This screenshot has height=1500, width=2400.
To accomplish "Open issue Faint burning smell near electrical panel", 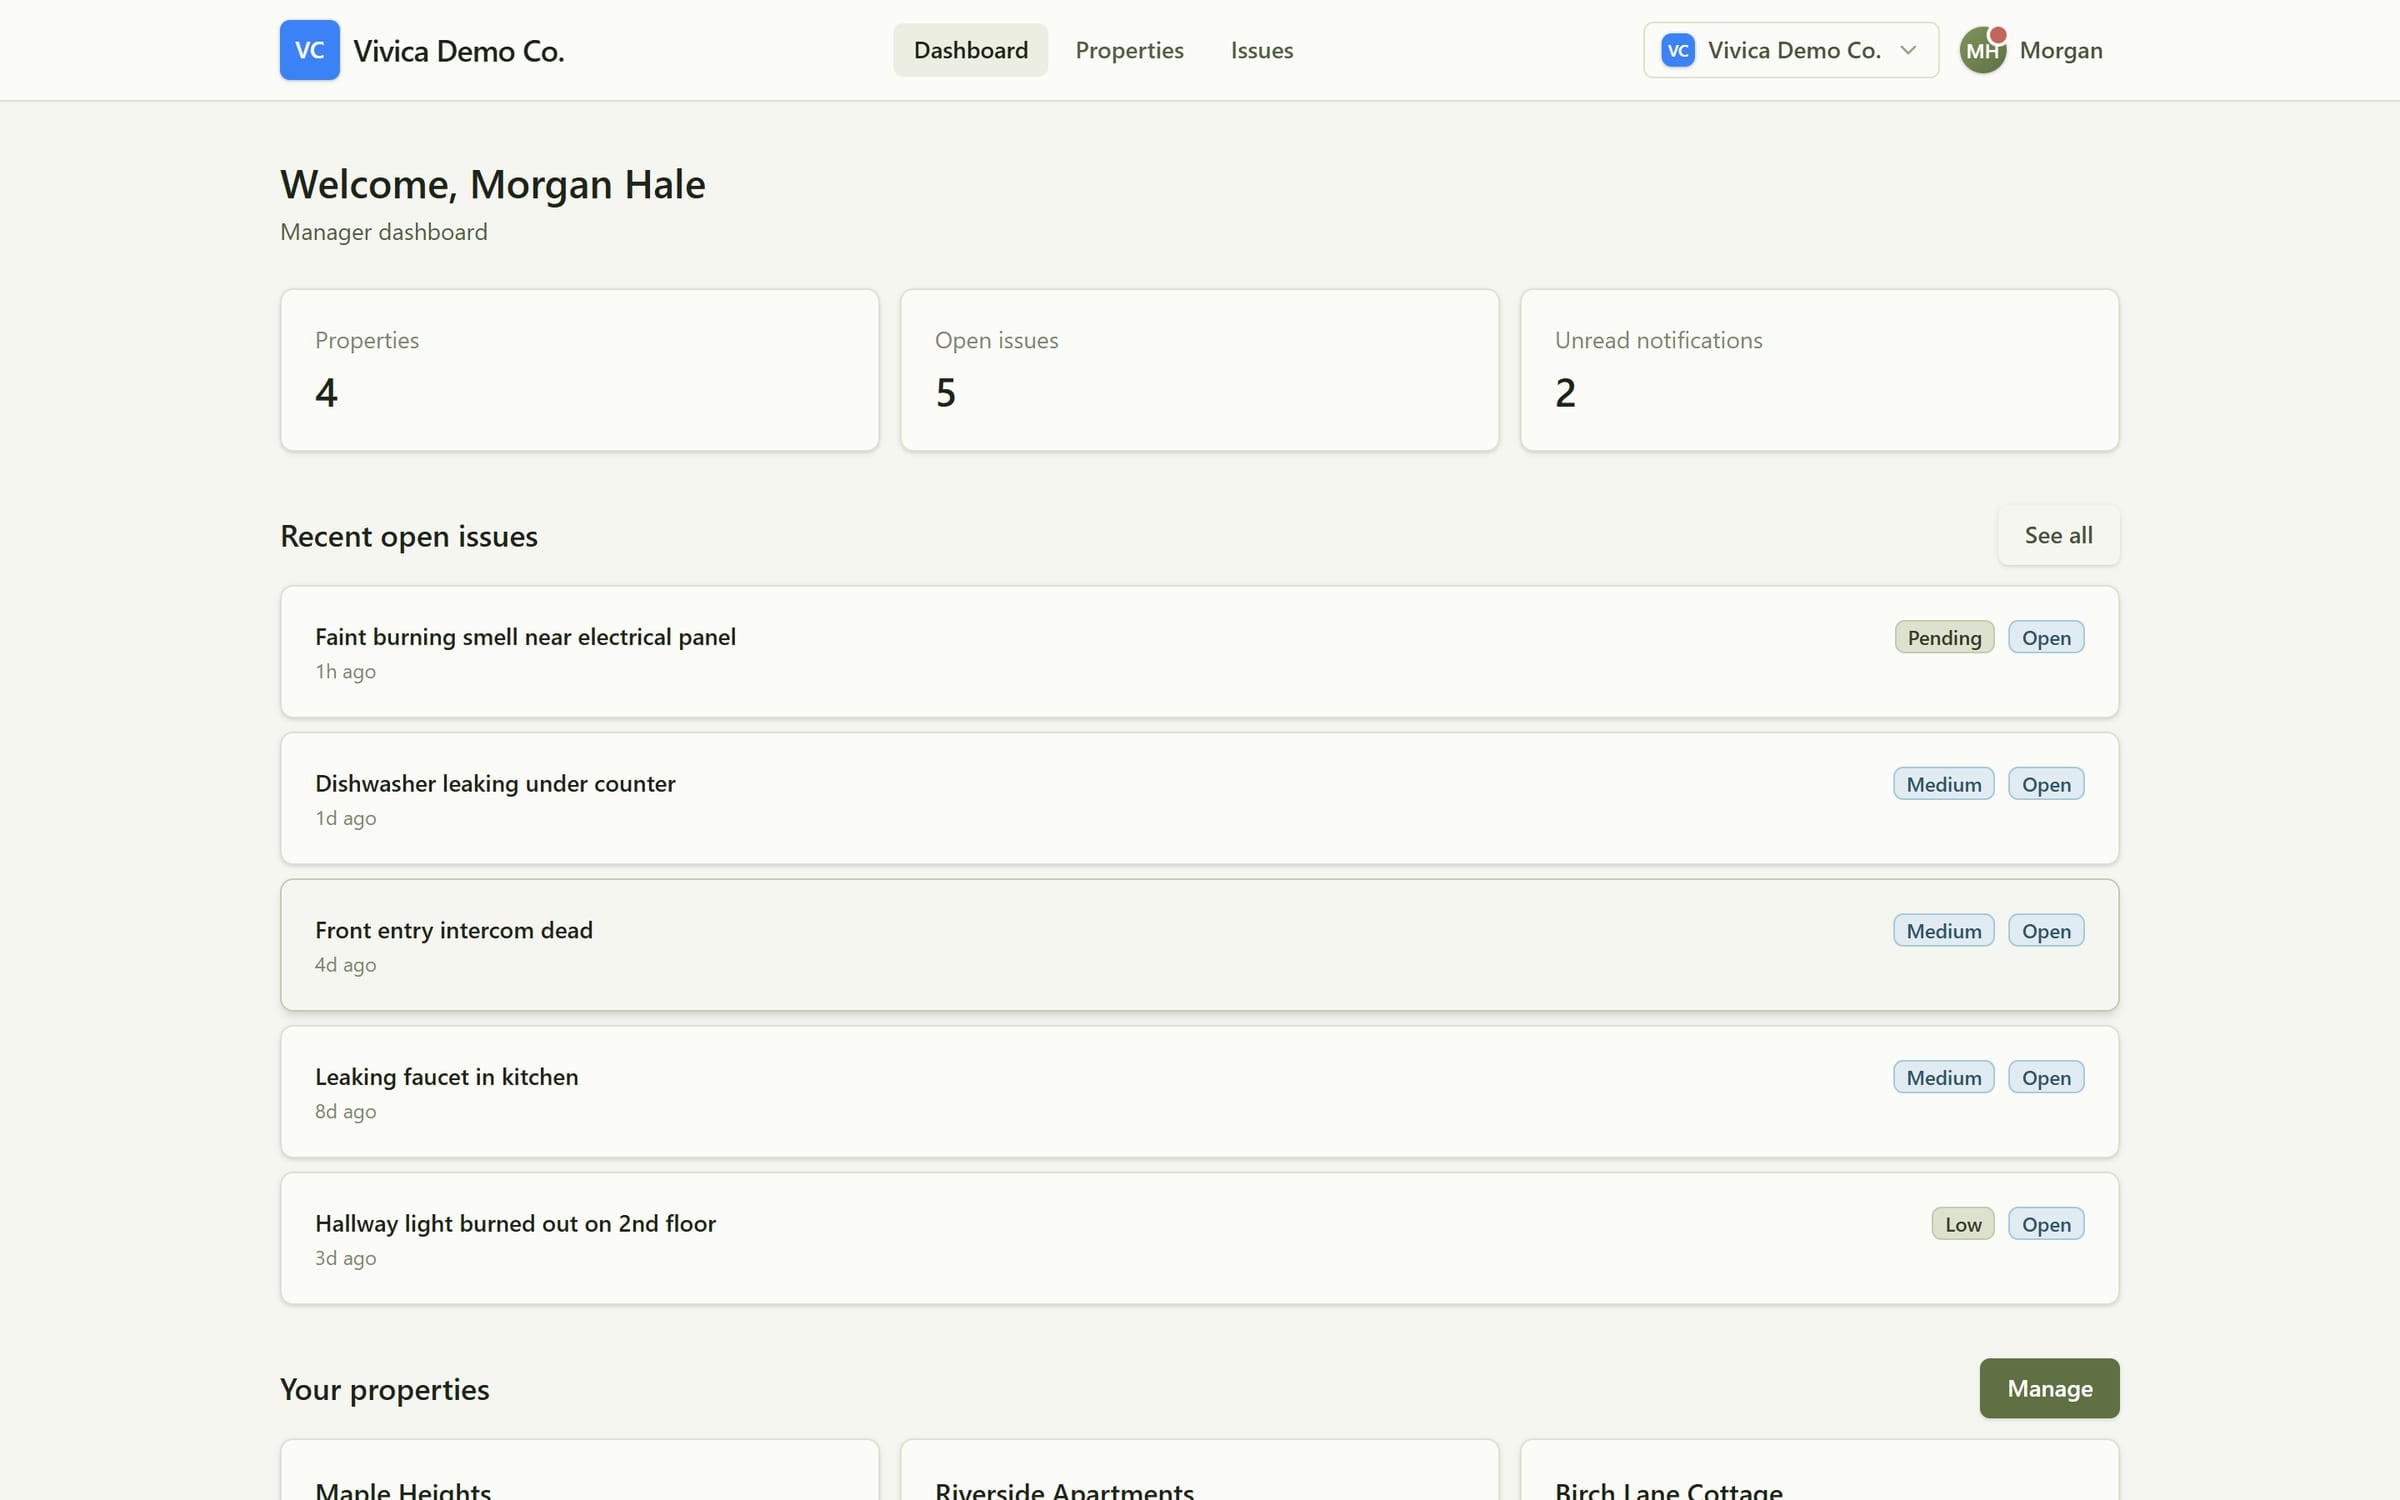I will pyautogui.click(x=1199, y=652).
